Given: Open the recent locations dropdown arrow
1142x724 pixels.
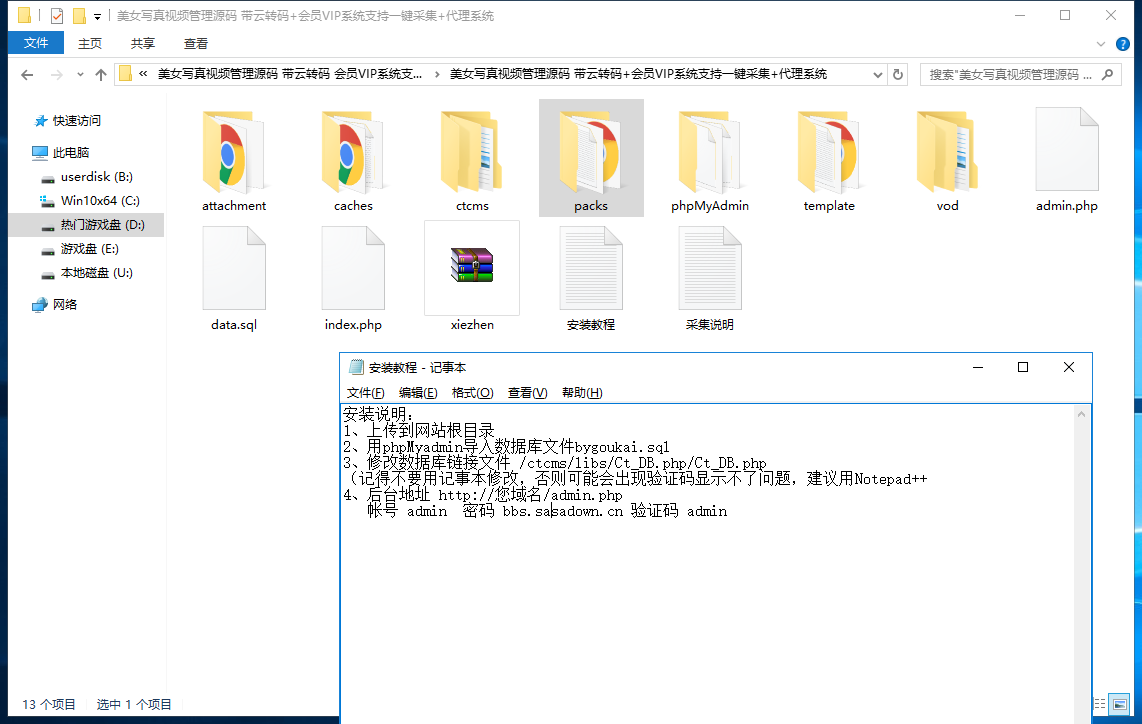Looking at the screenshot, I should click(80, 74).
